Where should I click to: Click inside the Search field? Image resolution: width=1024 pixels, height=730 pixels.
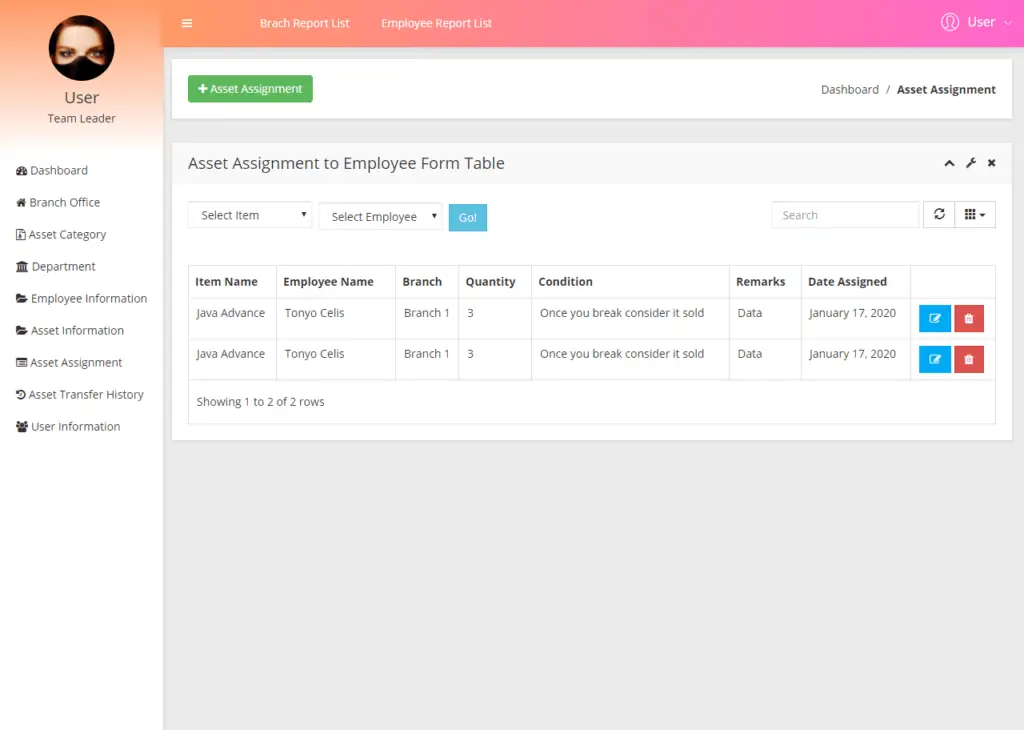pyautogui.click(x=844, y=214)
